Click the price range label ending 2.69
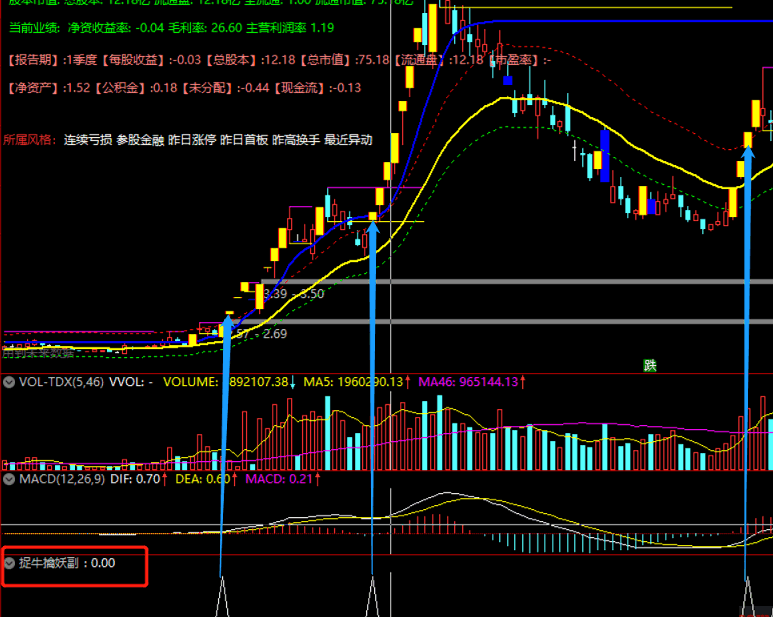Viewport: 773px width, 617px height. pos(260,334)
